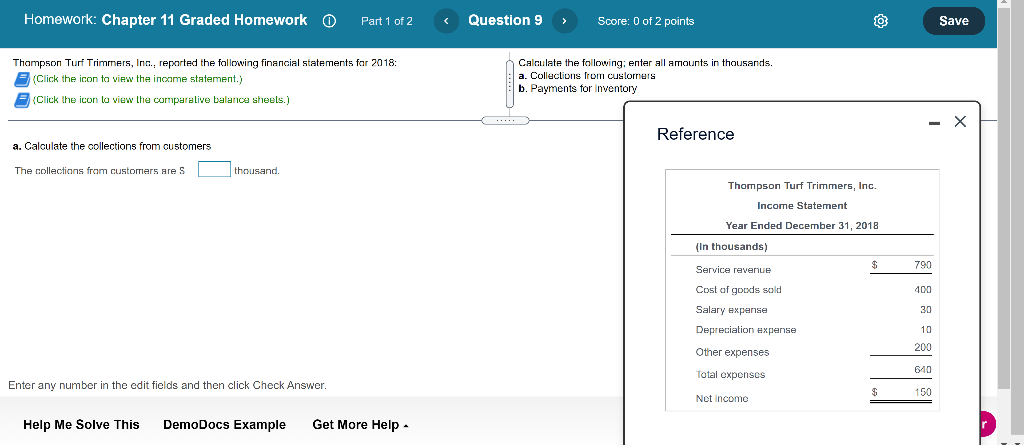Click the collections from customers input field

click(214, 170)
